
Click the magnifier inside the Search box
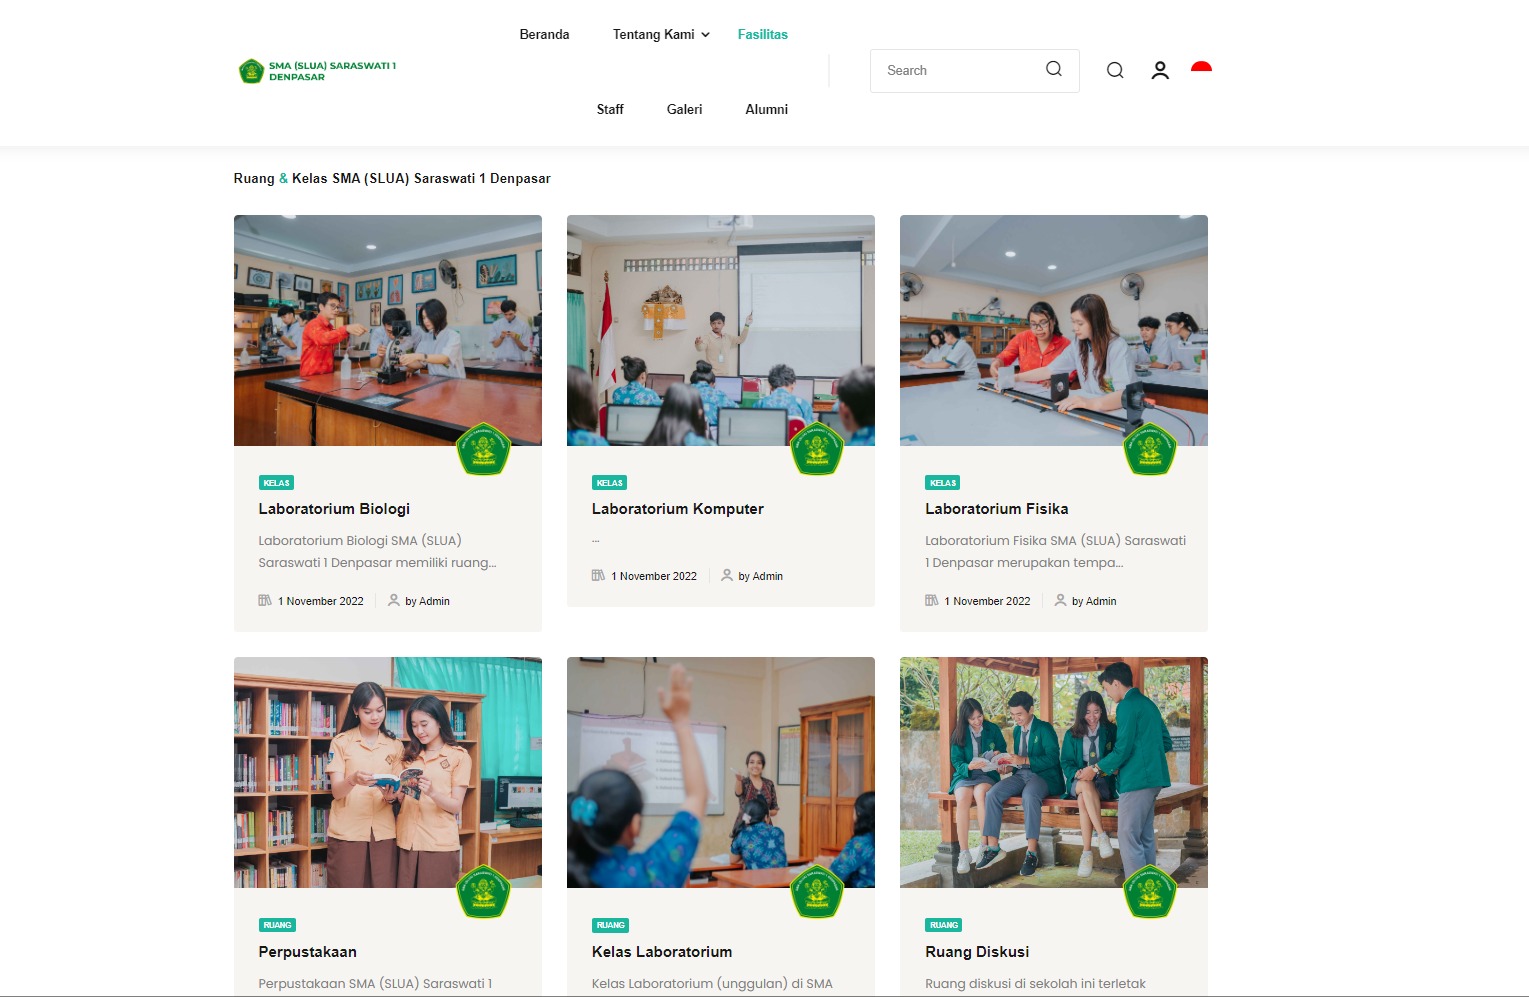[1054, 69]
